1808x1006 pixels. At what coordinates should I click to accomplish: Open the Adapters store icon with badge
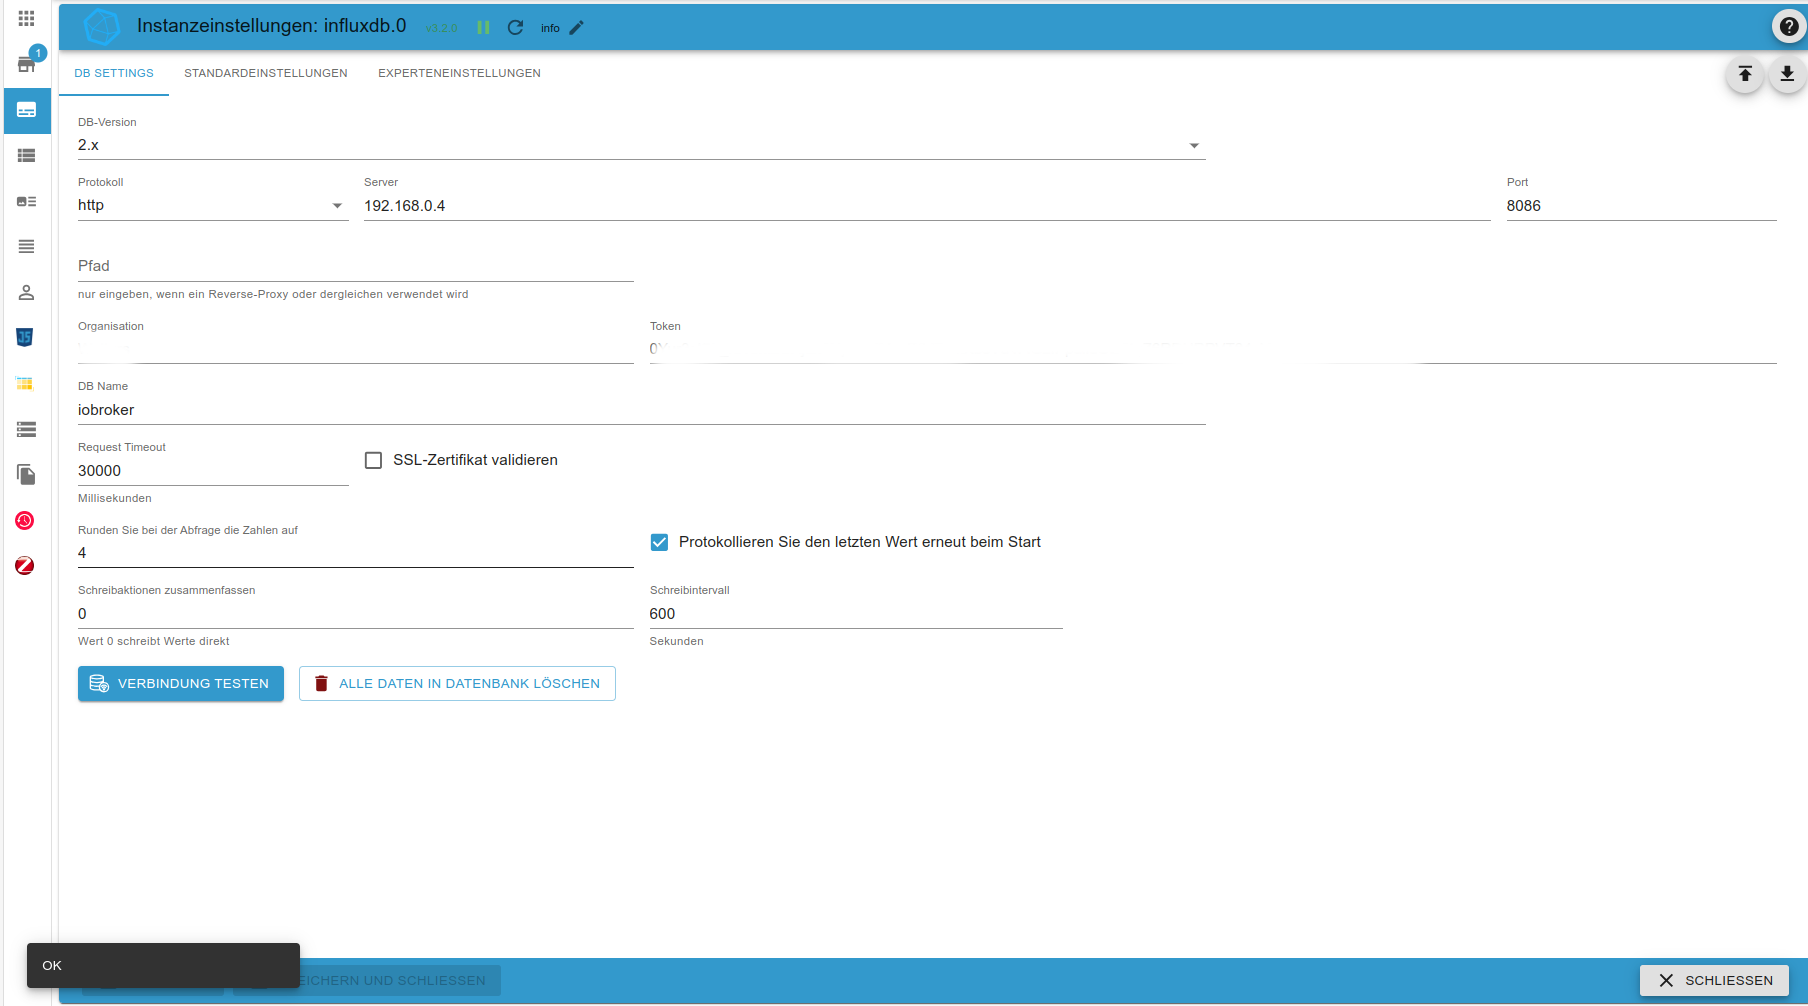(27, 62)
